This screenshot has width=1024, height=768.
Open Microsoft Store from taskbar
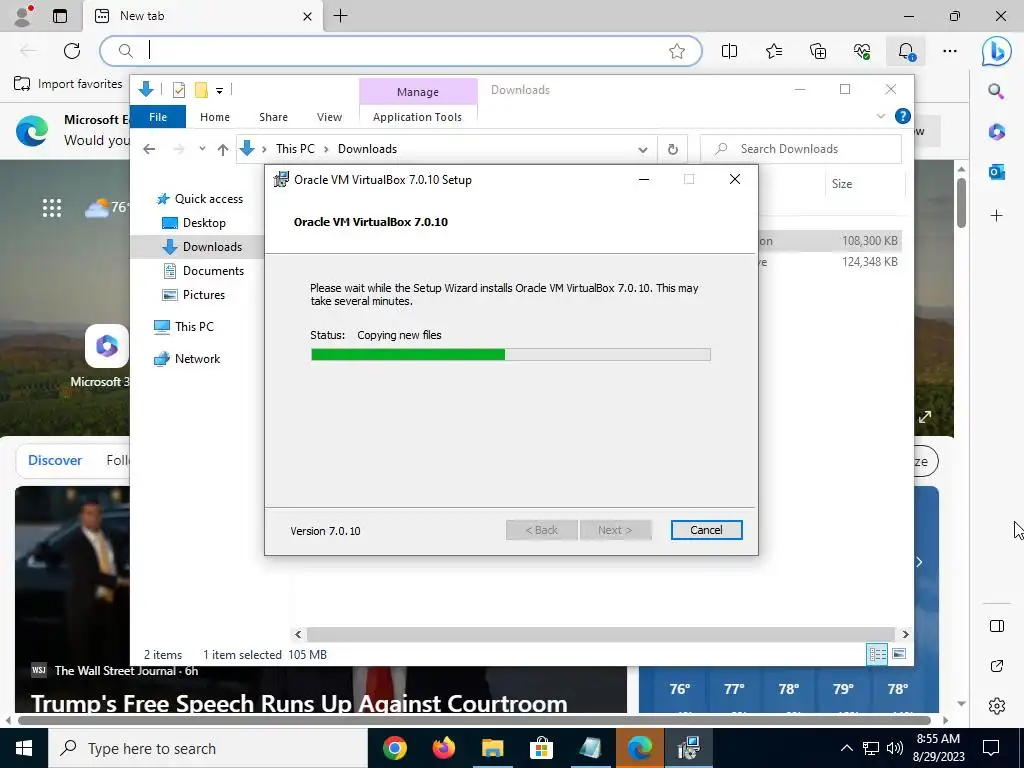(541, 748)
